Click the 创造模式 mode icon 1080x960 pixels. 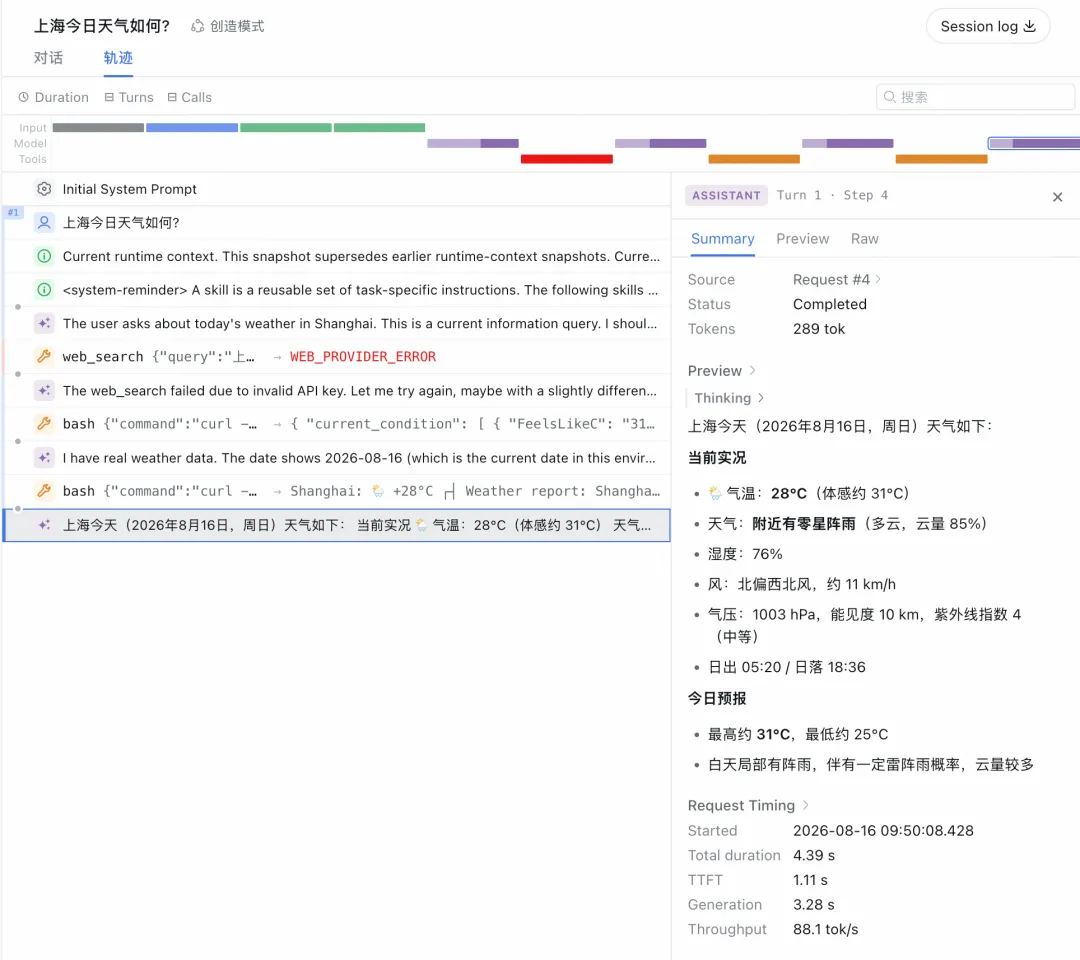click(x=198, y=26)
